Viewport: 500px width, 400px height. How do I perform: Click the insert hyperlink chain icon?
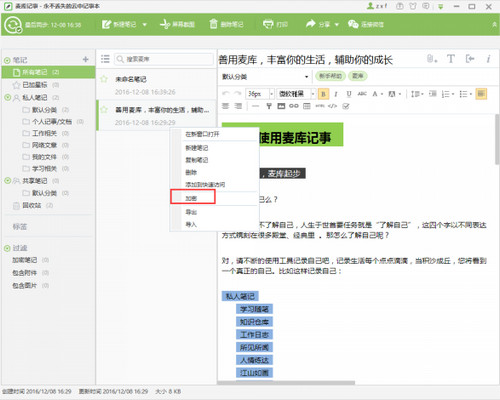tap(294, 106)
